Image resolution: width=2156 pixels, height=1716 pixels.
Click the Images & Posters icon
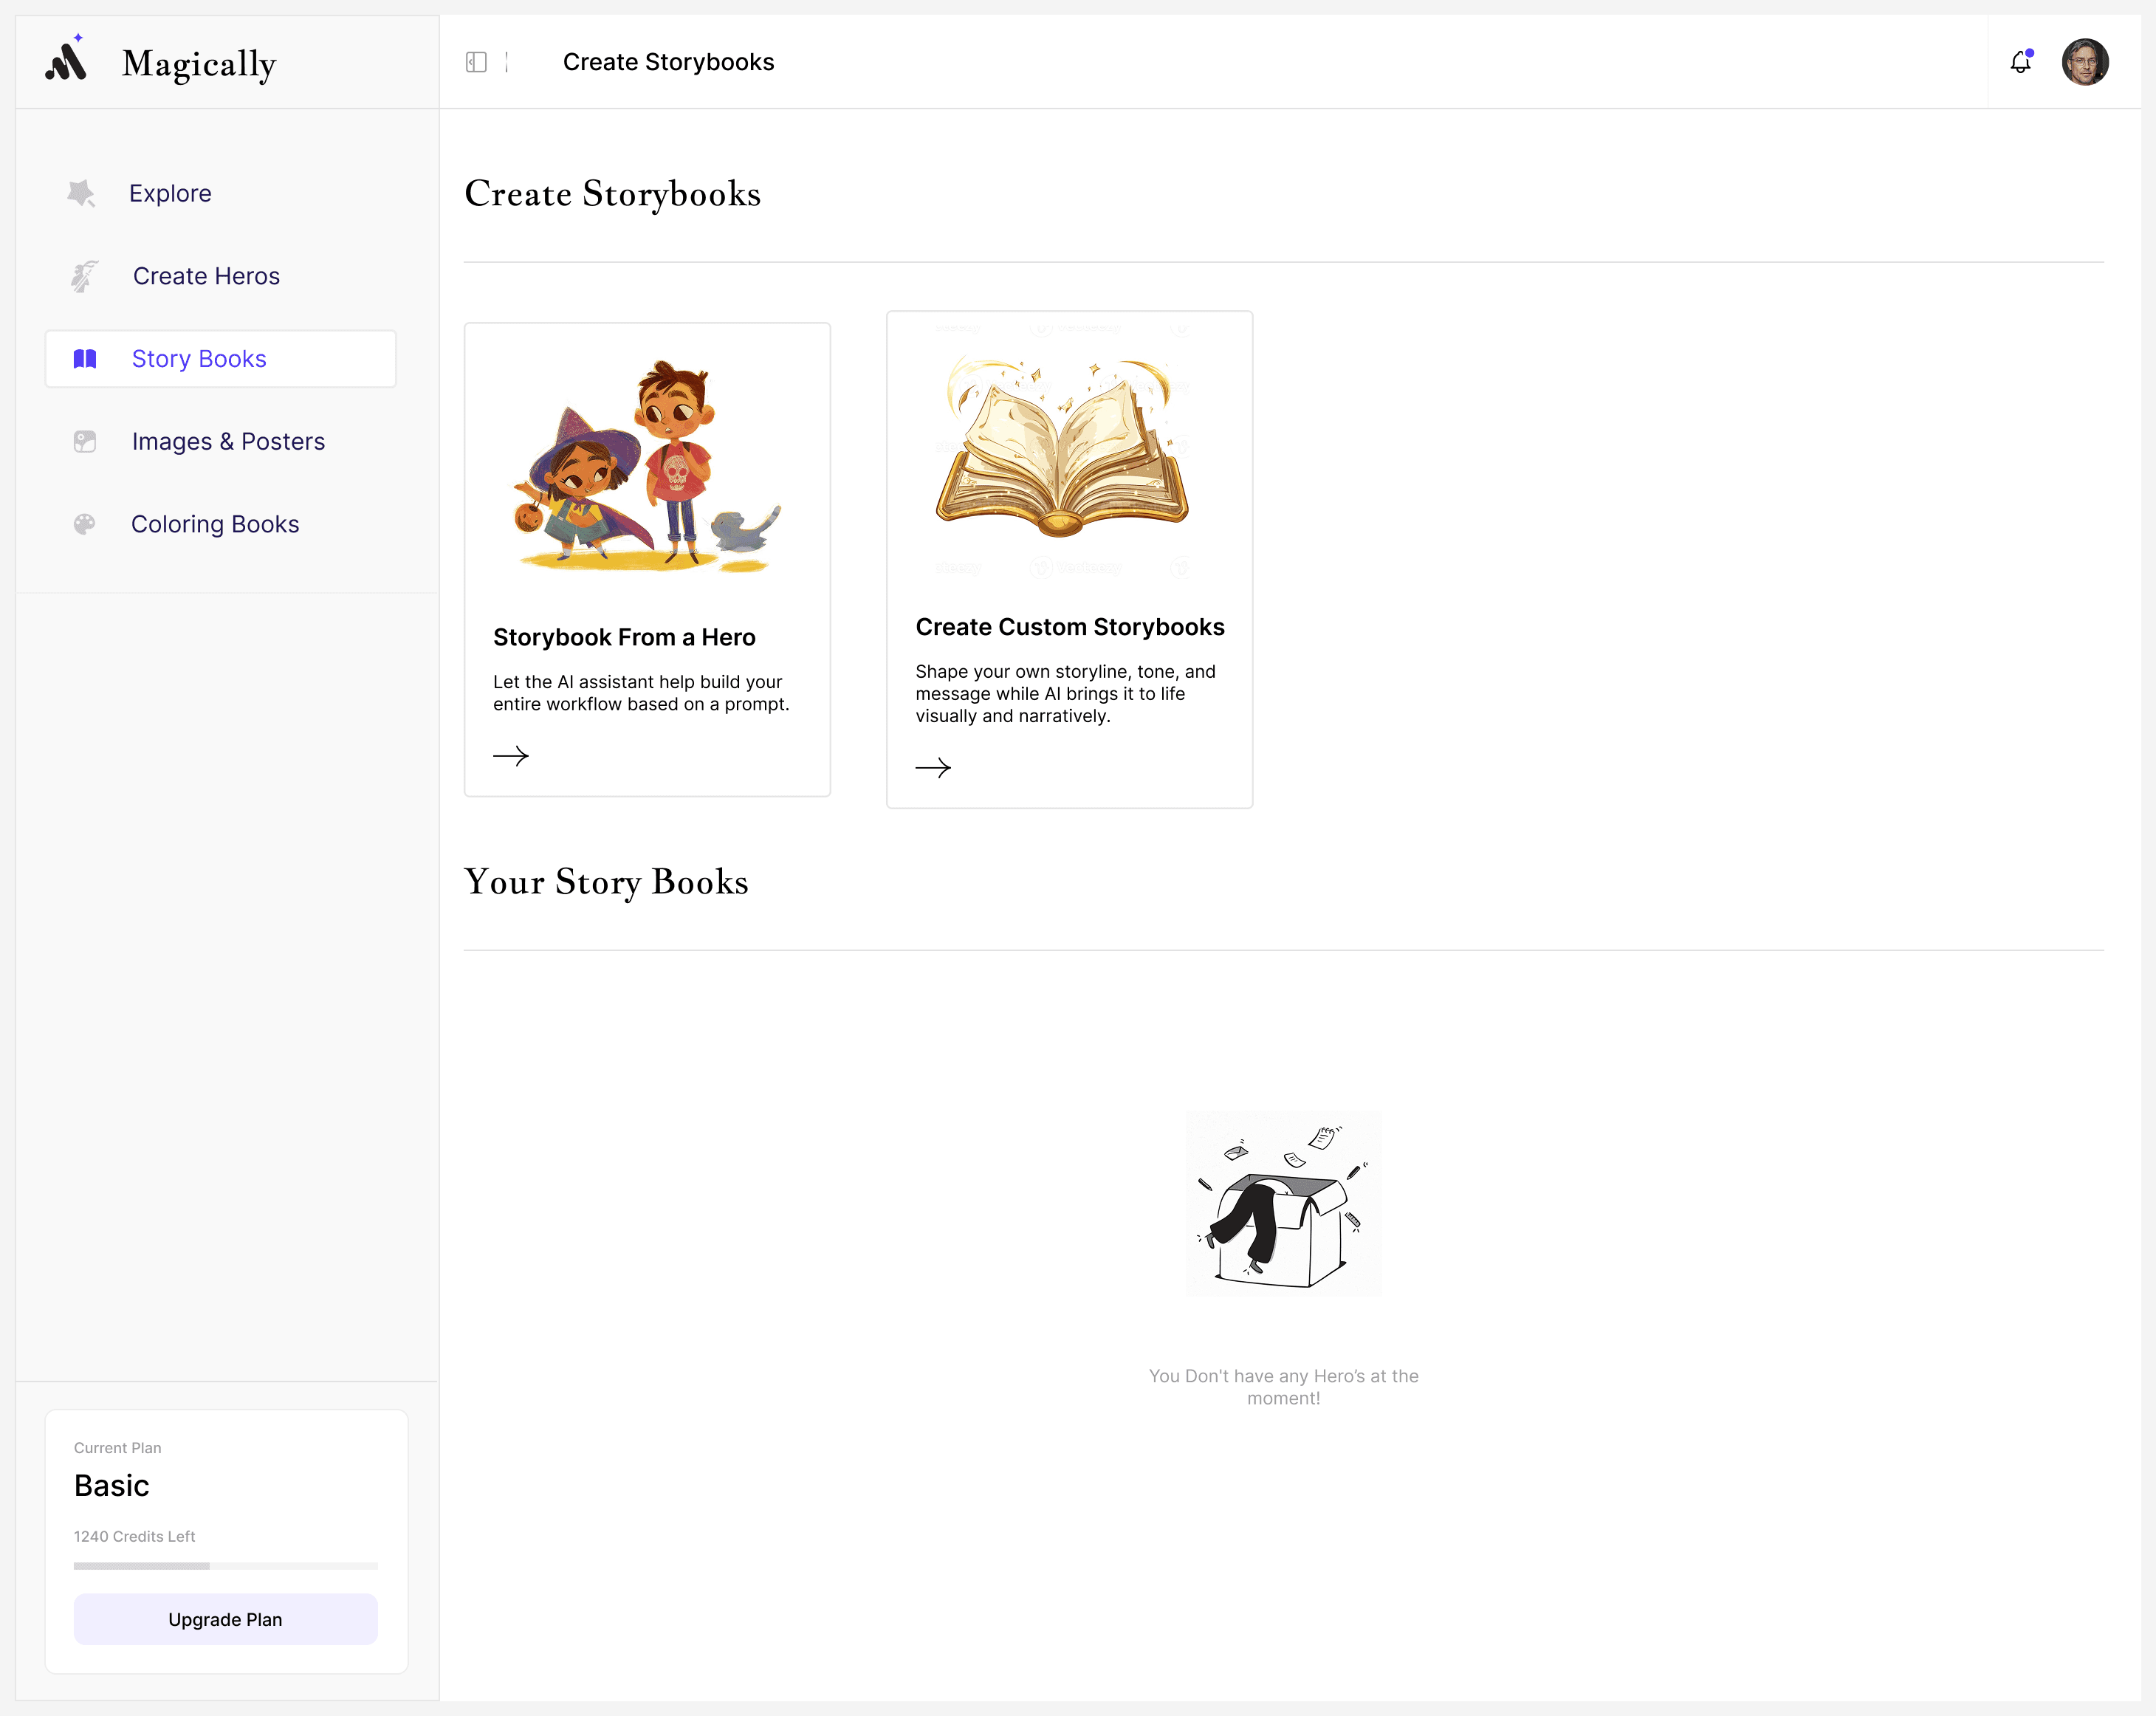click(x=85, y=441)
